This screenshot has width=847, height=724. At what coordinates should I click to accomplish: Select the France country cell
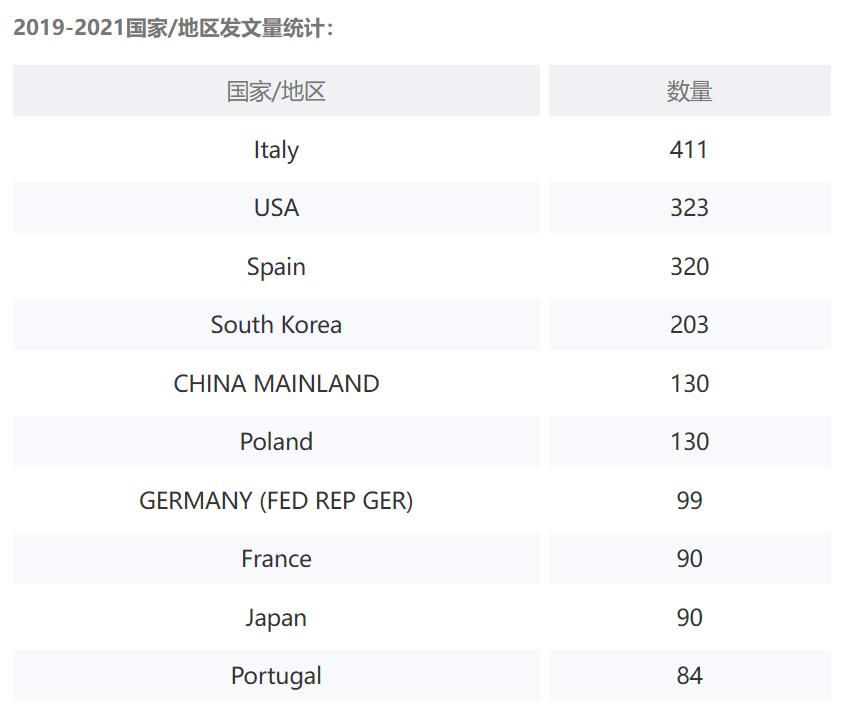pyautogui.click(x=276, y=559)
